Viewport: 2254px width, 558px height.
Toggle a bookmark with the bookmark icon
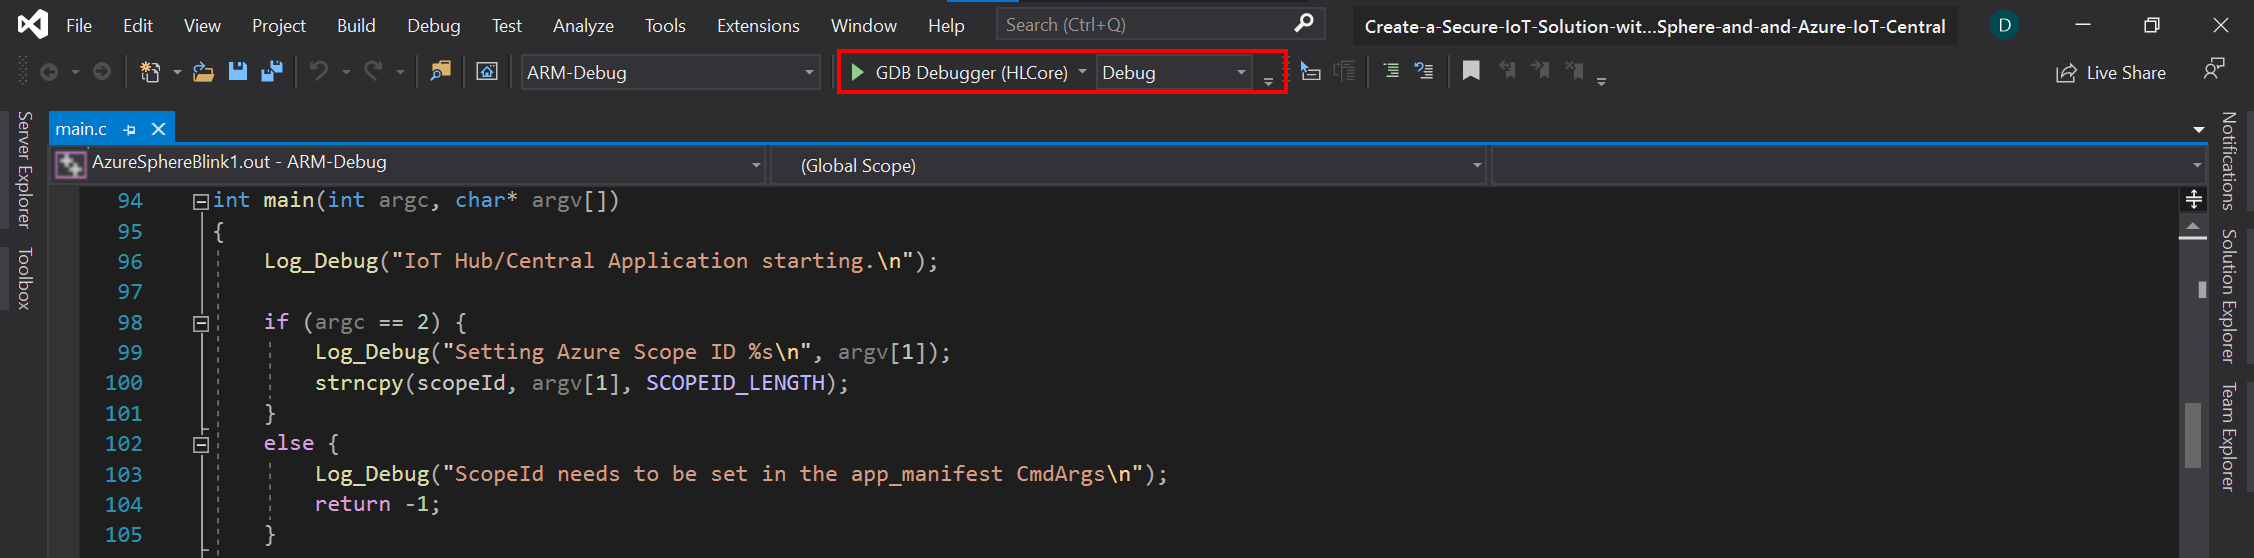pyautogui.click(x=1471, y=71)
